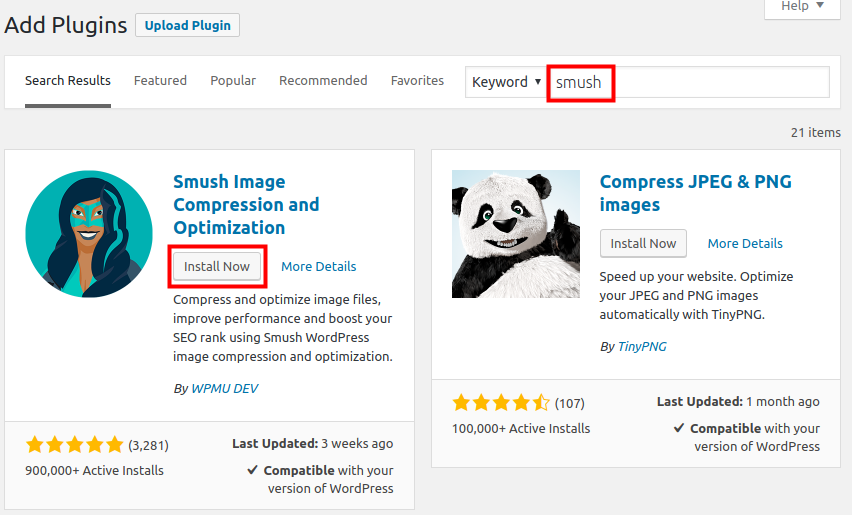Visit the WPMU DEV author link
The width and height of the screenshot is (852, 515).
[224, 388]
